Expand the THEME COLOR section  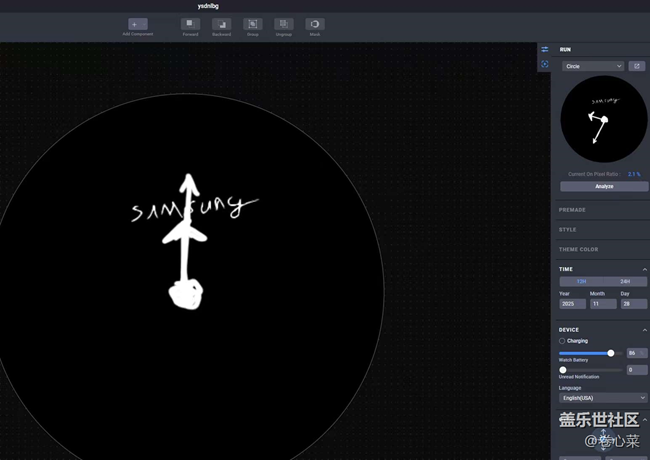(600, 249)
